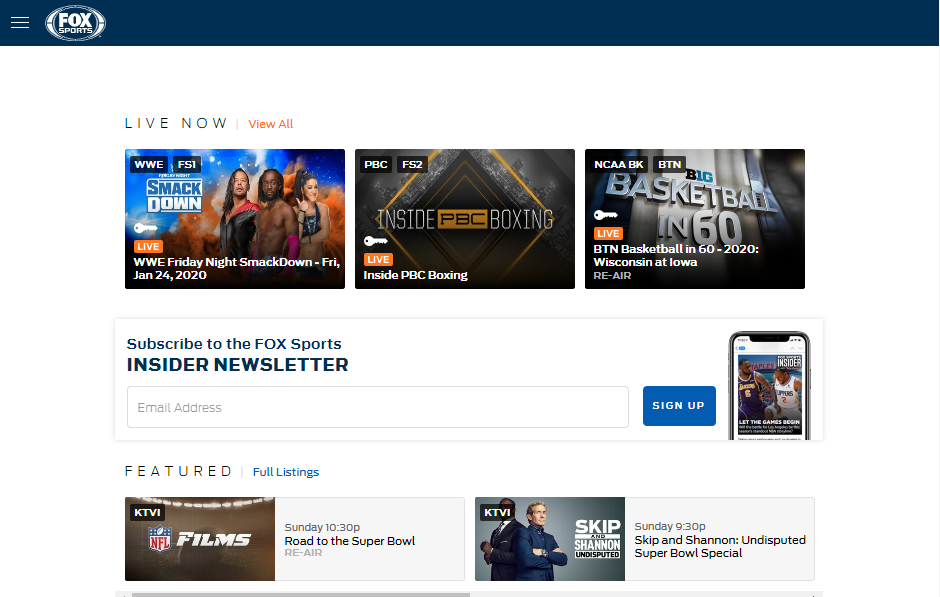Open NFL Films thumbnail

200,539
